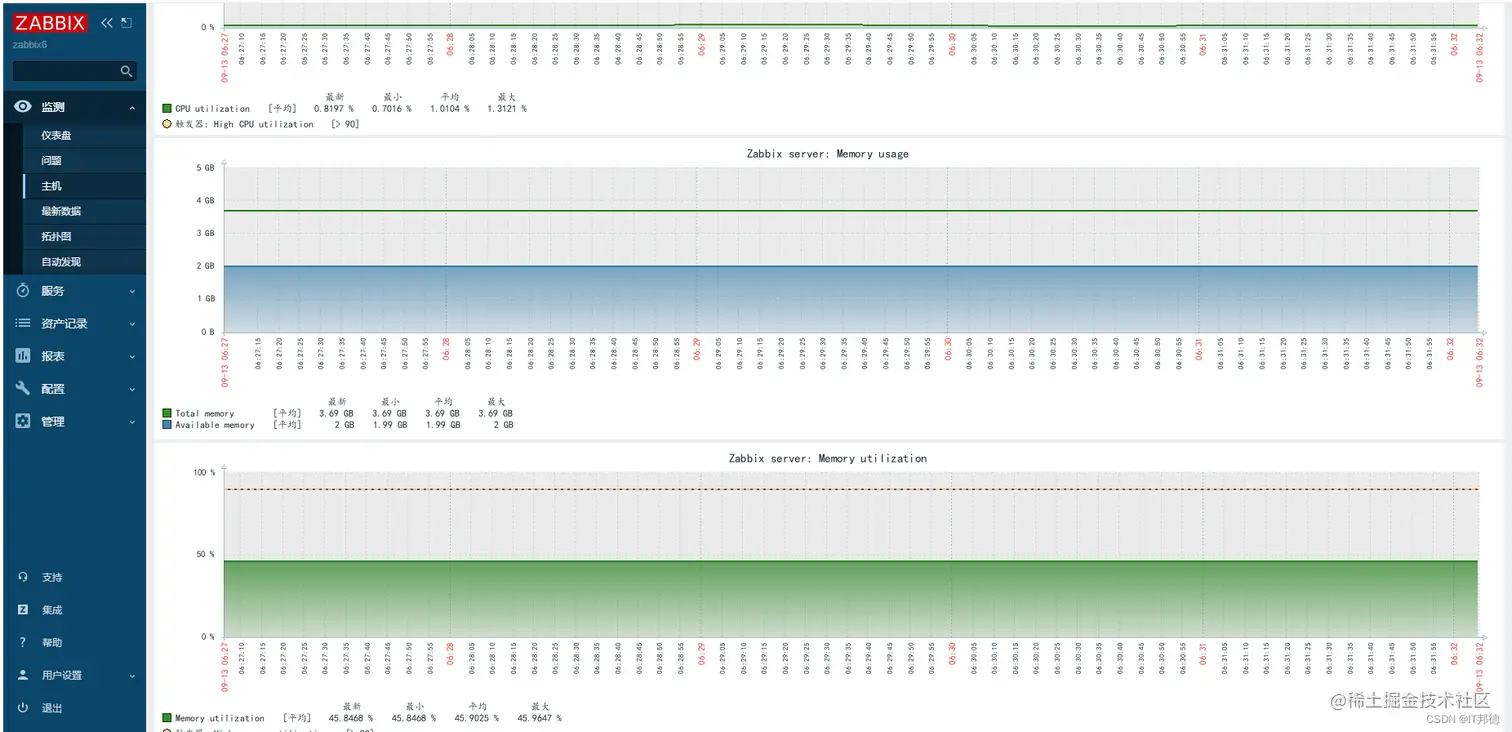1512x732 pixels.
Task: Click CPU max value 1.3121 %
Action: point(506,108)
